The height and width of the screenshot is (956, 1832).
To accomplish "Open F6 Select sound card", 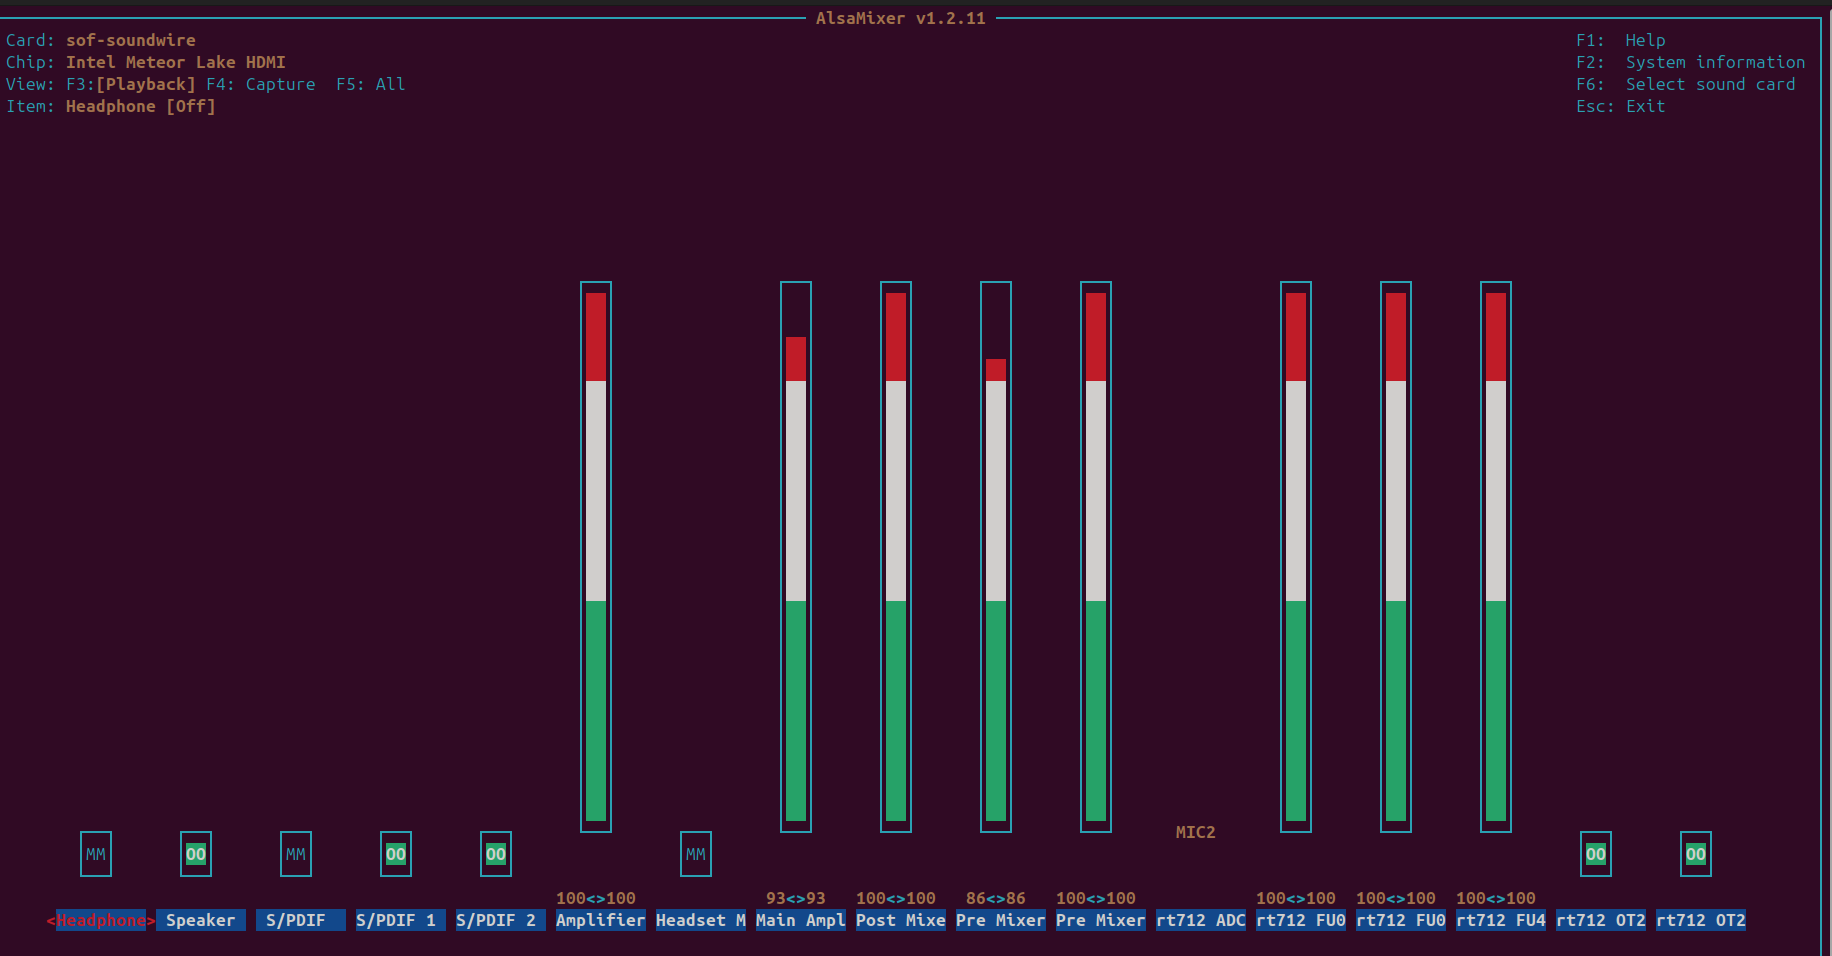I will pyautogui.click(x=1686, y=84).
